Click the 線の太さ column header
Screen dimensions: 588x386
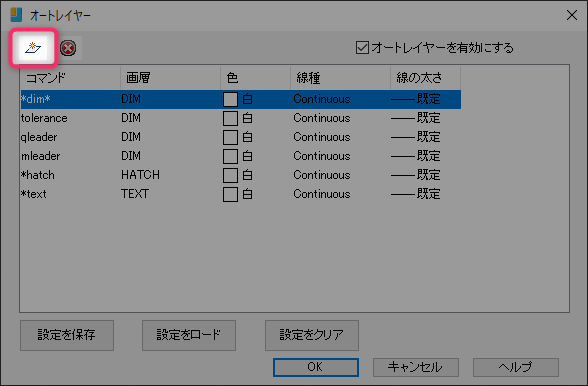click(425, 78)
